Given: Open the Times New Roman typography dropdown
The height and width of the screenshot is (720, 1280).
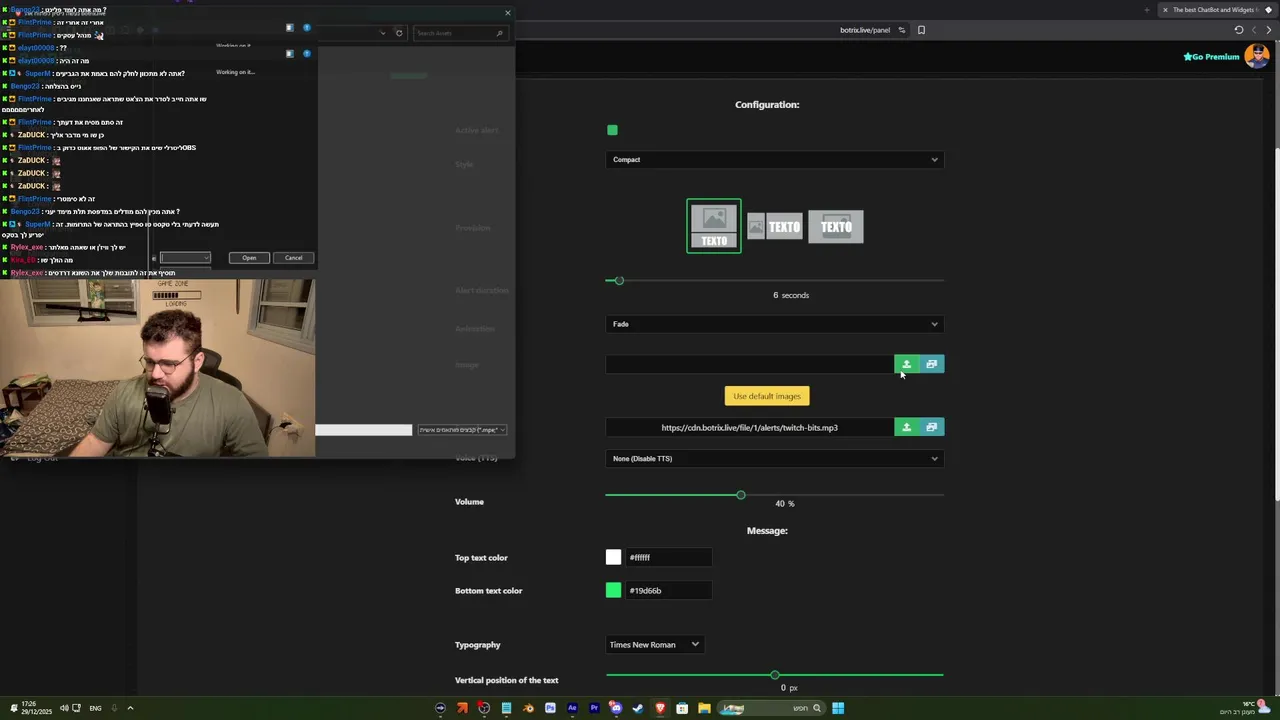Looking at the screenshot, I should click(654, 645).
